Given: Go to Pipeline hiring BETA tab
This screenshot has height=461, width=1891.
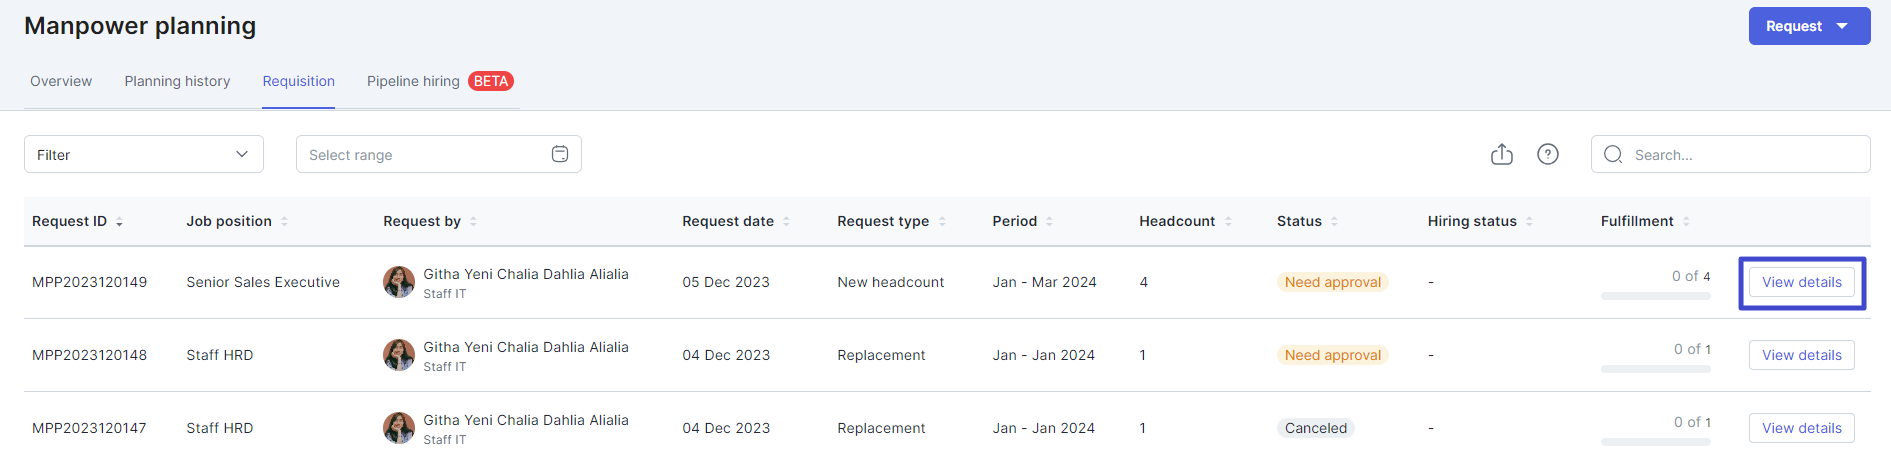Looking at the screenshot, I should [439, 81].
